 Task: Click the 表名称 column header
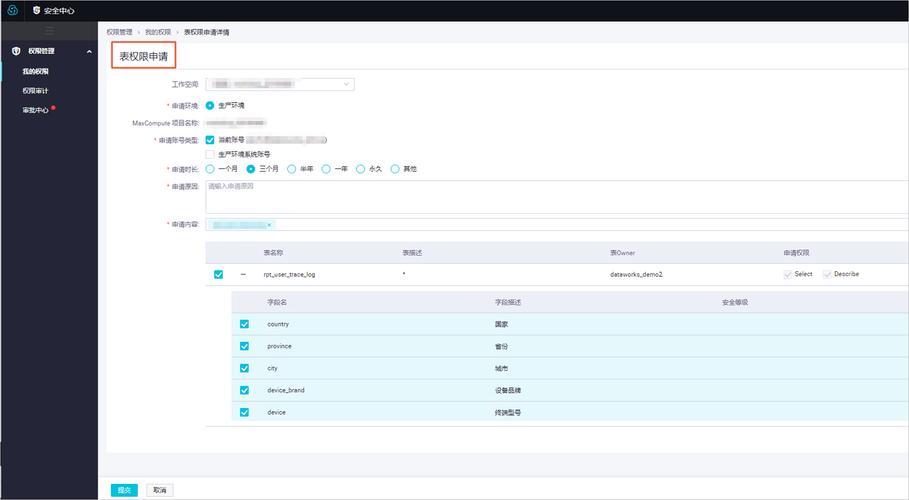(273, 253)
